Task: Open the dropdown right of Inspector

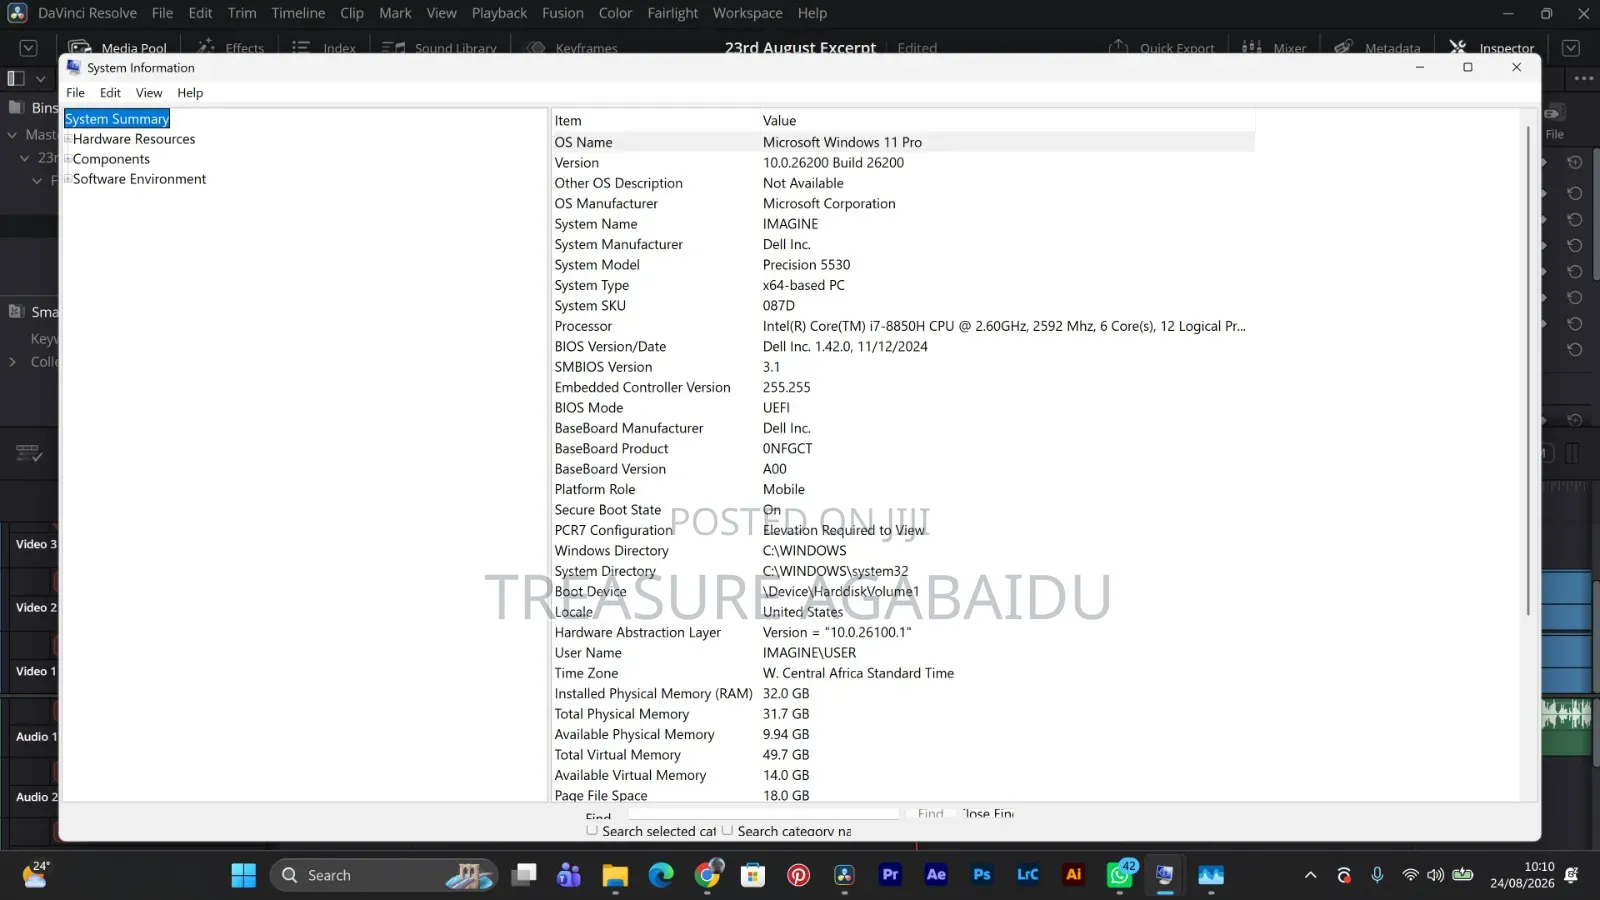Action: pos(1571,48)
